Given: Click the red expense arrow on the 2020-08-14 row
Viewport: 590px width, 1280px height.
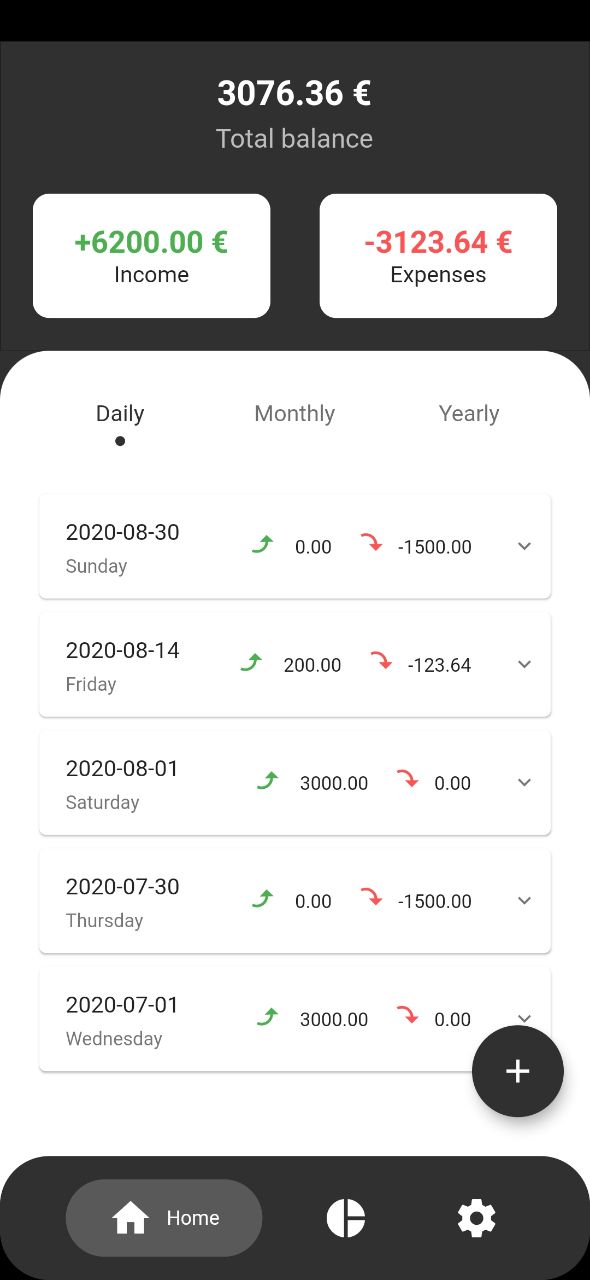Looking at the screenshot, I should [381, 661].
